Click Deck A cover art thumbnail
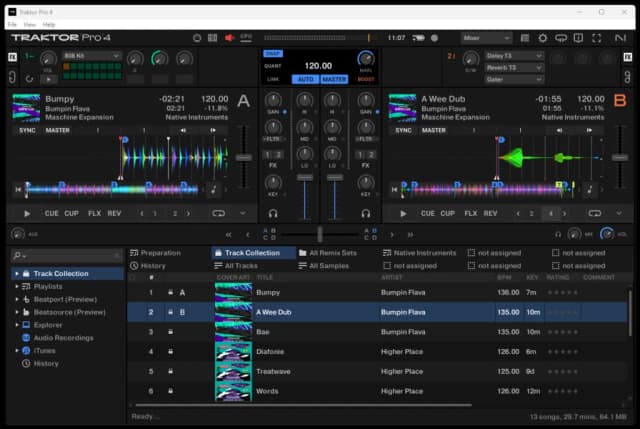 click(26, 108)
